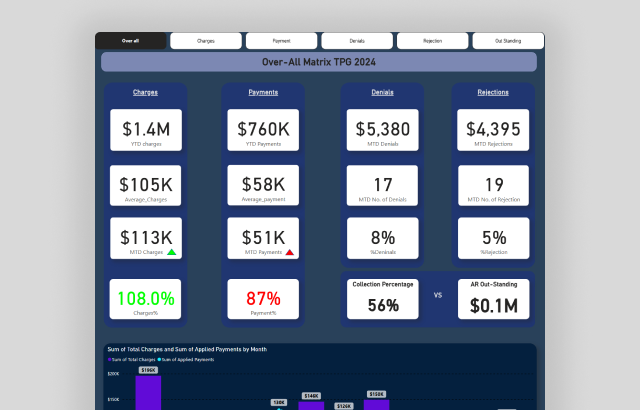Open the Out Standing tab
Viewport: 640px width, 410px height.
pos(508,41)
